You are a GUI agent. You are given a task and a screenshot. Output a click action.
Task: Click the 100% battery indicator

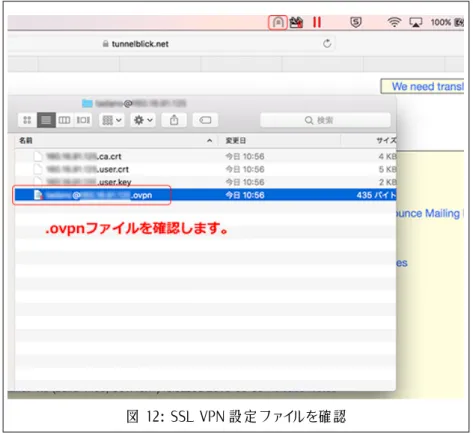(447, 22)
